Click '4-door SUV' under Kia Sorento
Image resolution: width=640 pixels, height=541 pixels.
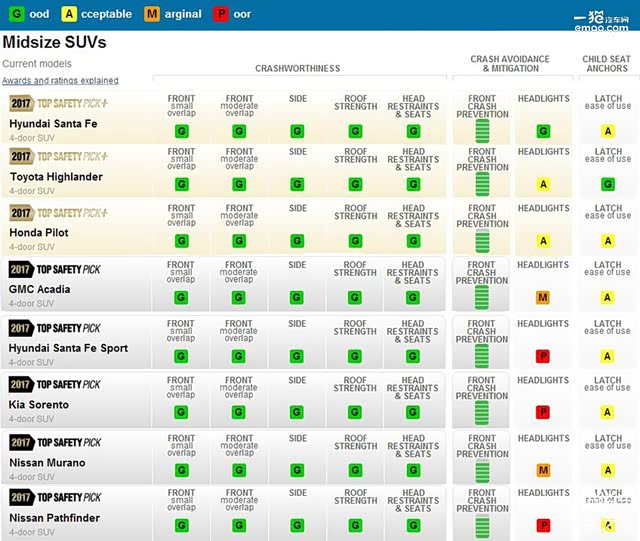(x=31, y=419)
